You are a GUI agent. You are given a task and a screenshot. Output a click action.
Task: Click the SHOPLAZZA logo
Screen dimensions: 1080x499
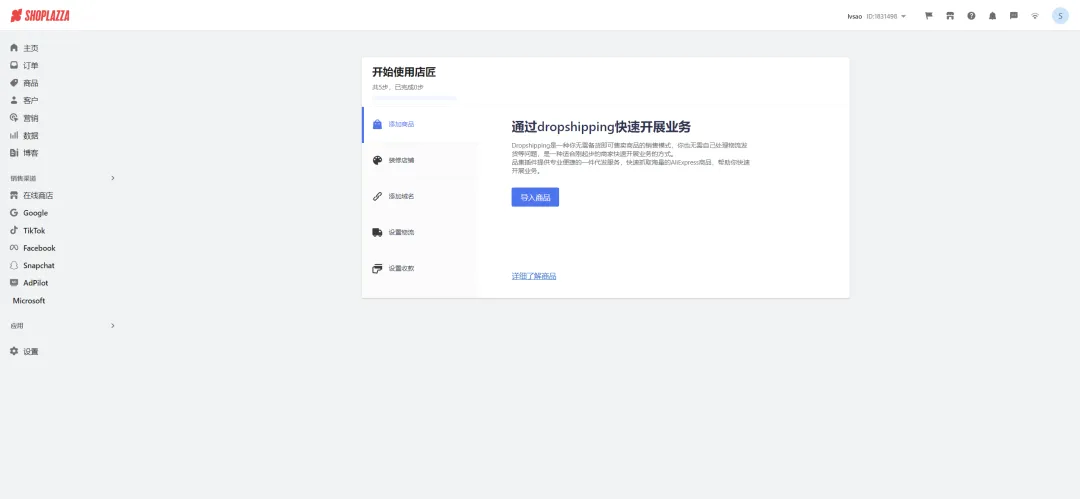tap(40, 16)
